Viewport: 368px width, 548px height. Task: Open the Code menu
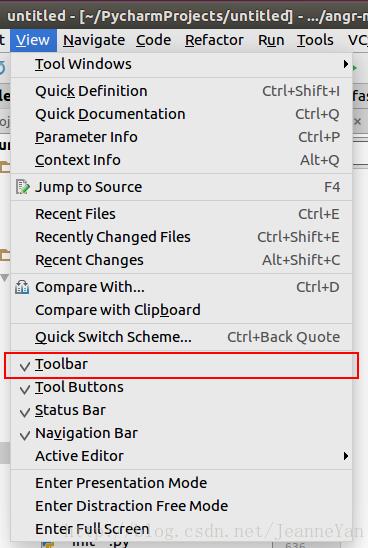pos(153,40)
